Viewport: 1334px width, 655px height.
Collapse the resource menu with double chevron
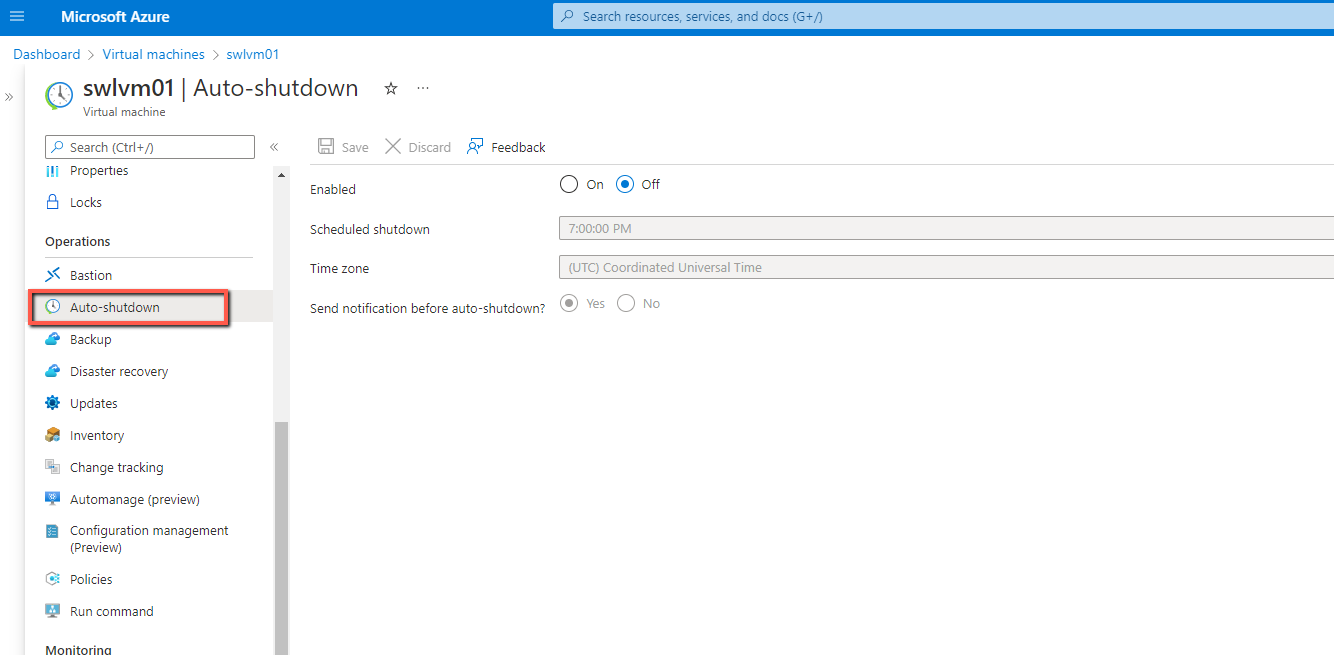pyautogui.click(x=274, y=147)
